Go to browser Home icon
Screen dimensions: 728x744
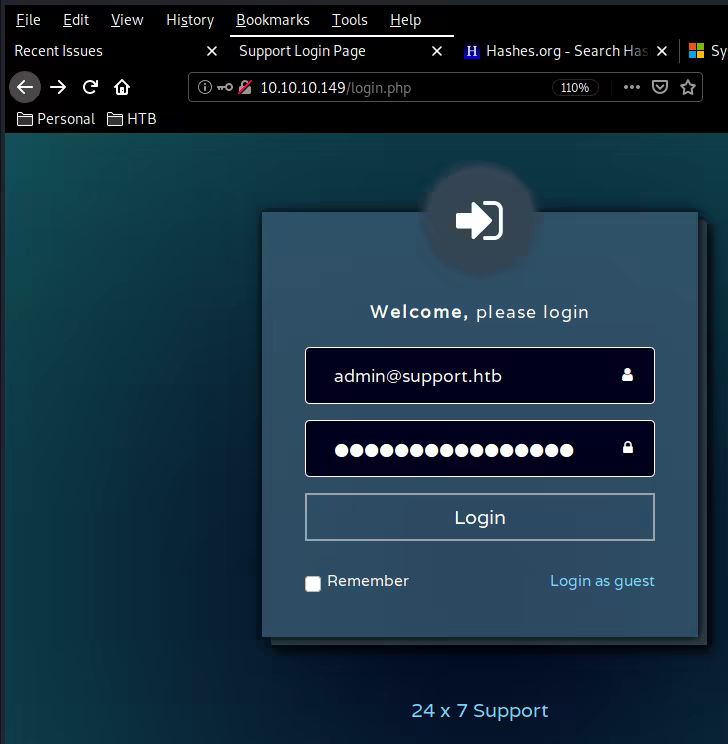(x=122, y=87)
